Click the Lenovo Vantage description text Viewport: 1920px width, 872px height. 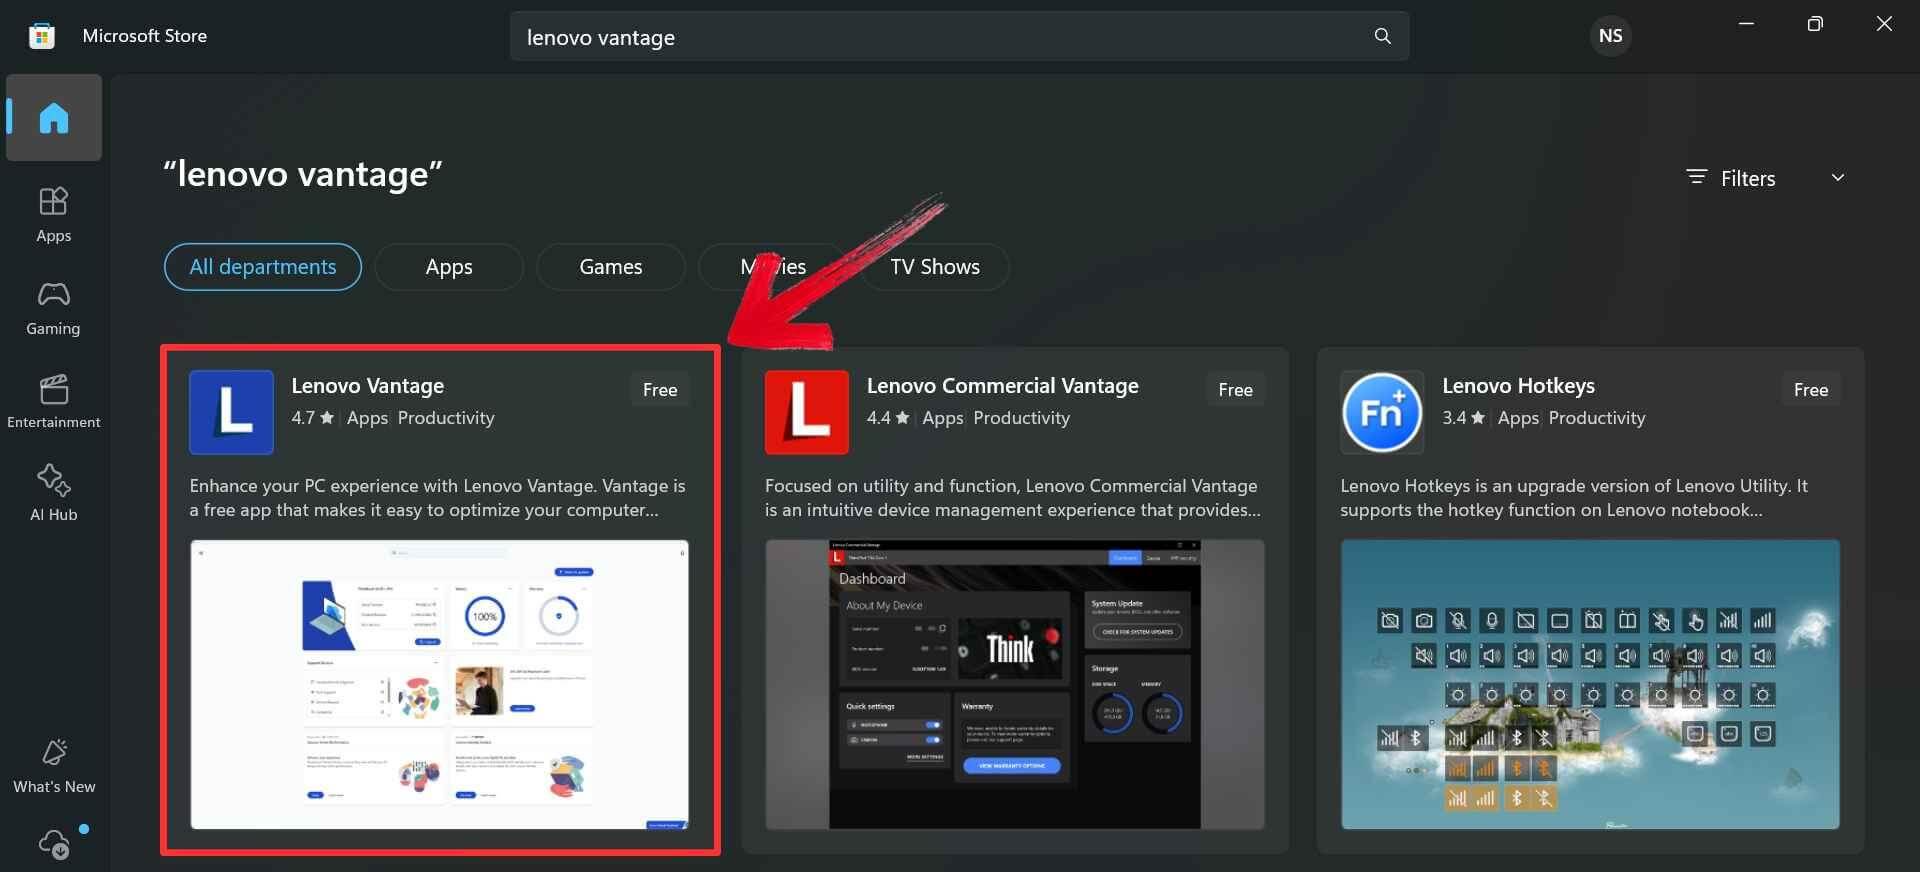pyautogui.click(x=437, y=498)
